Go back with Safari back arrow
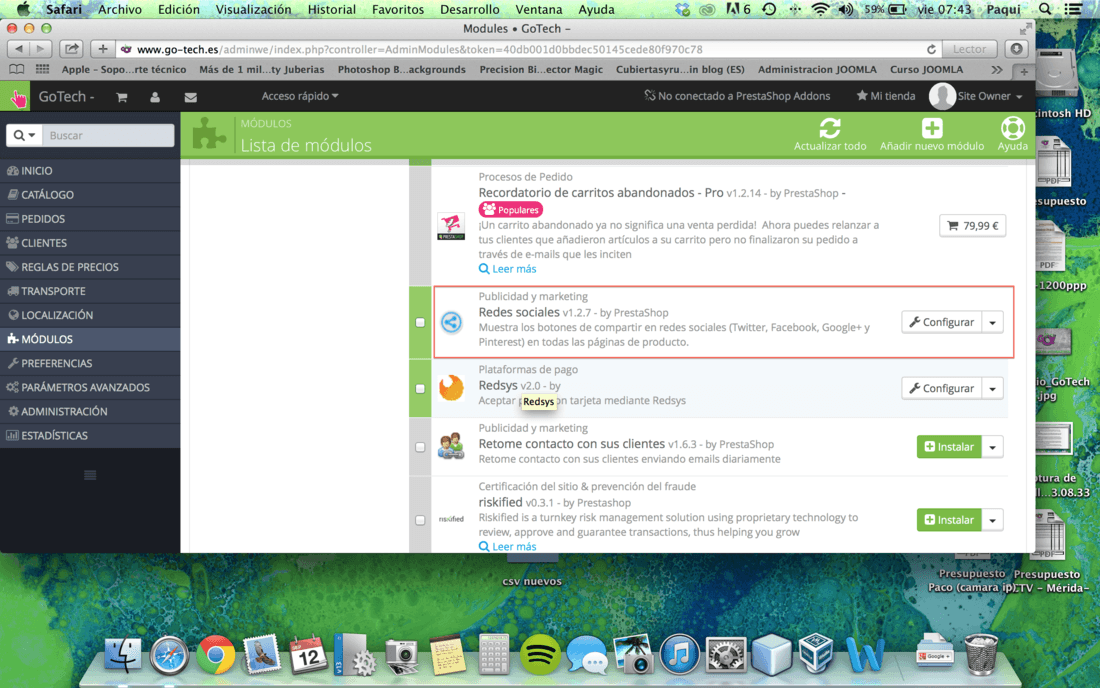The width and height of the screenshot is (1100, 688). 18,49
